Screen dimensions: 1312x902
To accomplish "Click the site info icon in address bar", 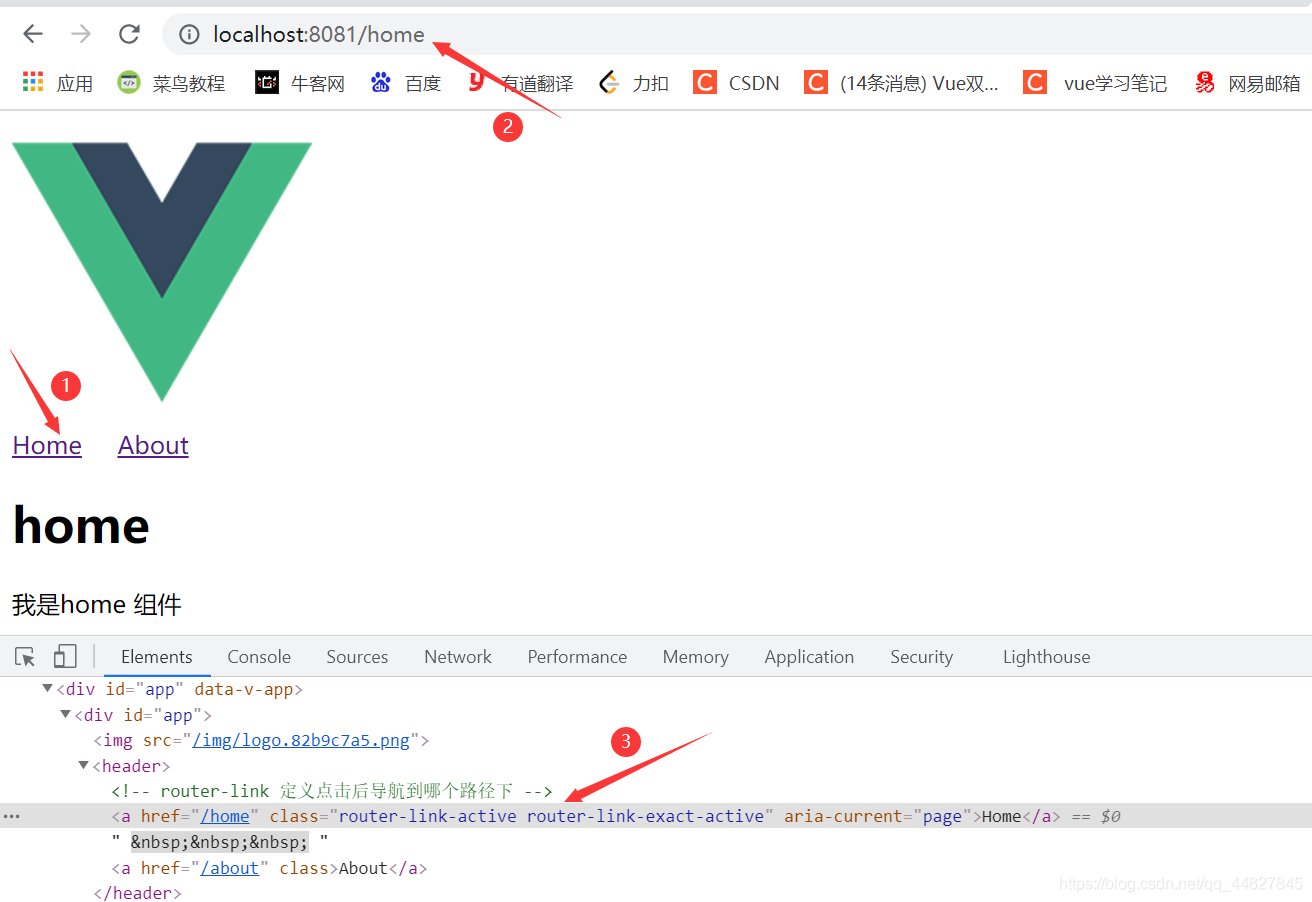I will pyautogui.click(x=189, y=35).
